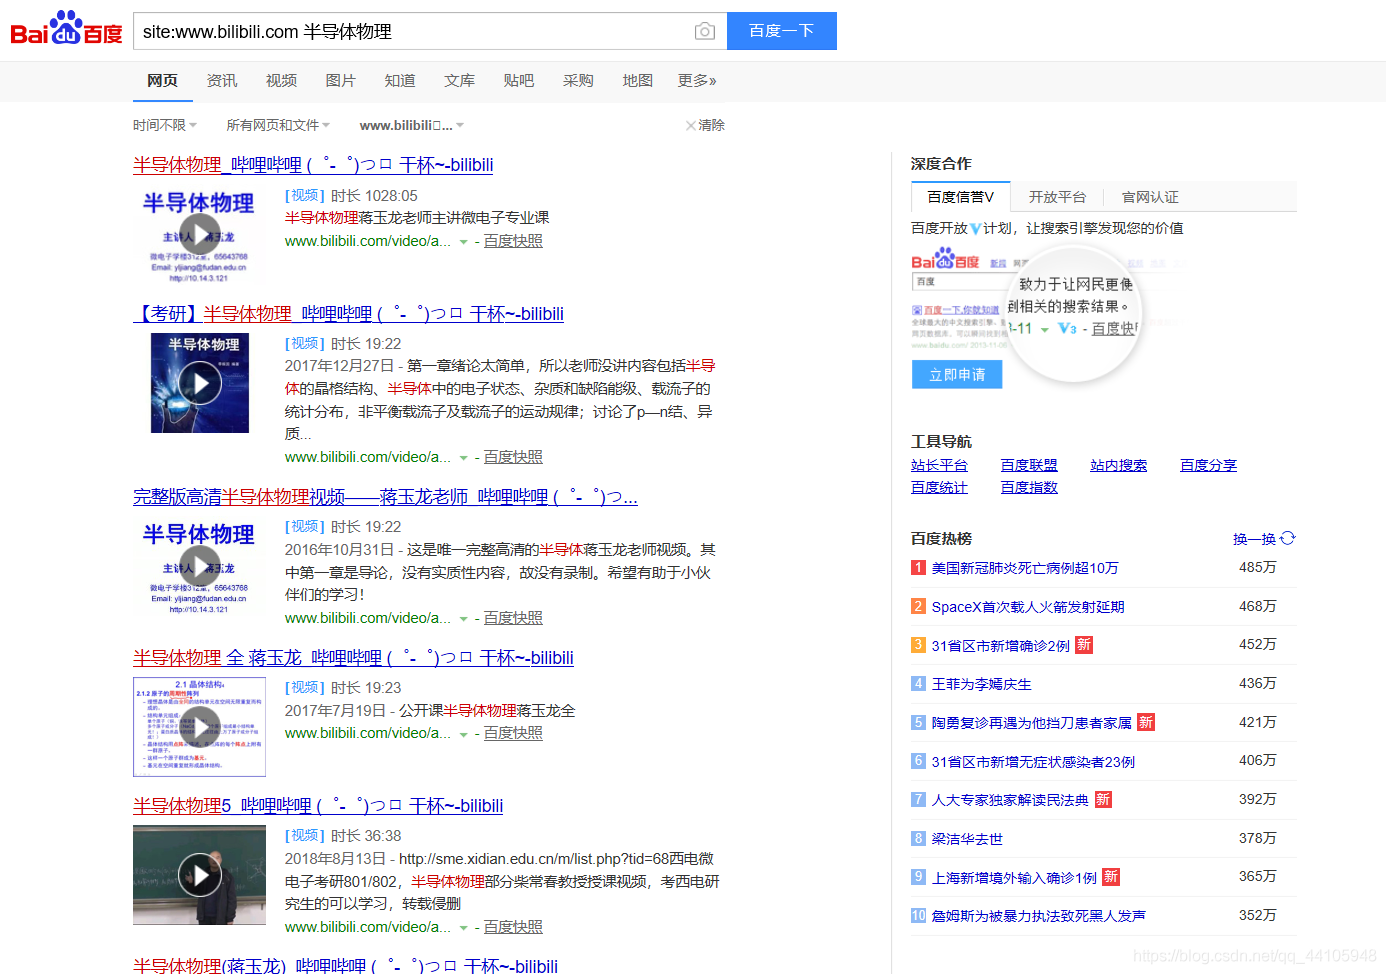1386x974 pixels.
Task: Expand arrow beside 【考研】 result URL
Action: [463, 458]
